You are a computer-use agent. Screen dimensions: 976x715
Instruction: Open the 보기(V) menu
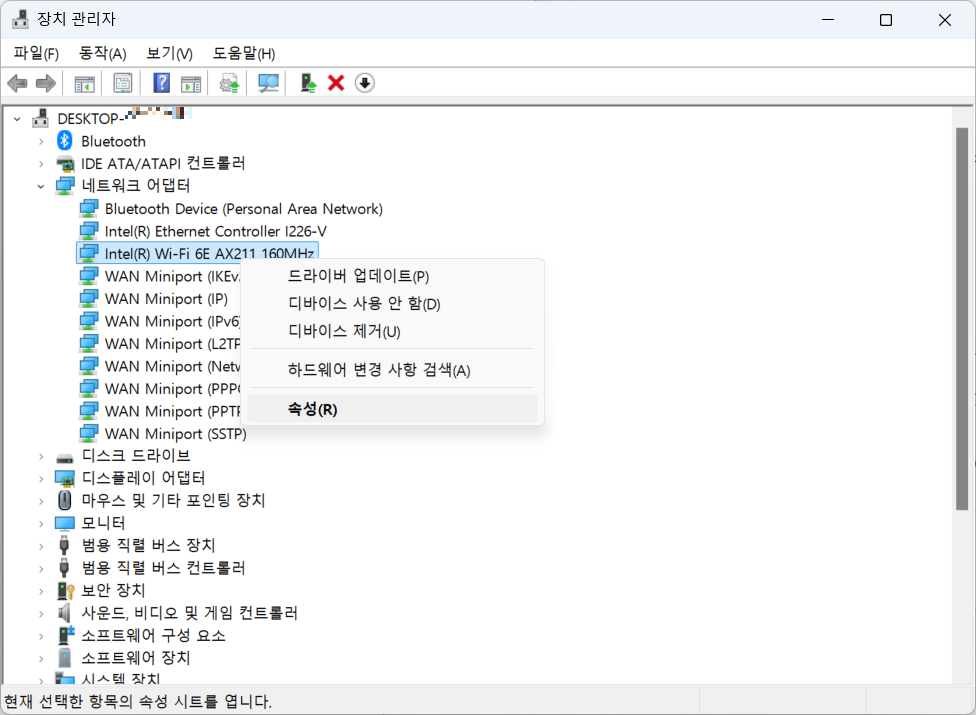(x=169, y=54)
